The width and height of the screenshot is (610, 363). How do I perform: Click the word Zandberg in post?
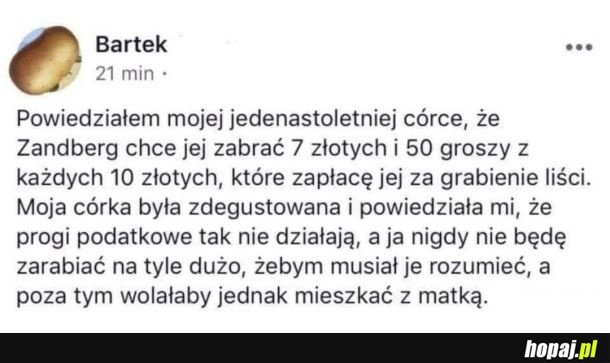coord(67,149)
